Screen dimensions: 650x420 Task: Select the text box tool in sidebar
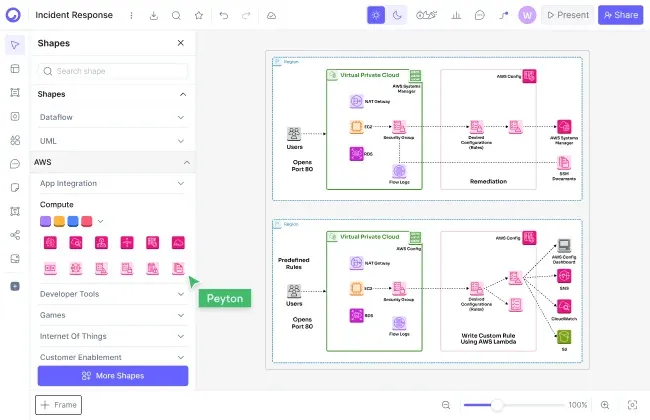point(15,211)
